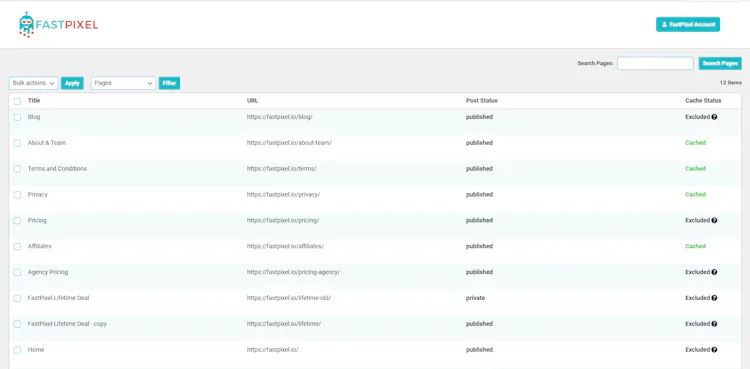Check the Privacy row checkbox
Screen dimensions: 750x369
tap(17, 195)
